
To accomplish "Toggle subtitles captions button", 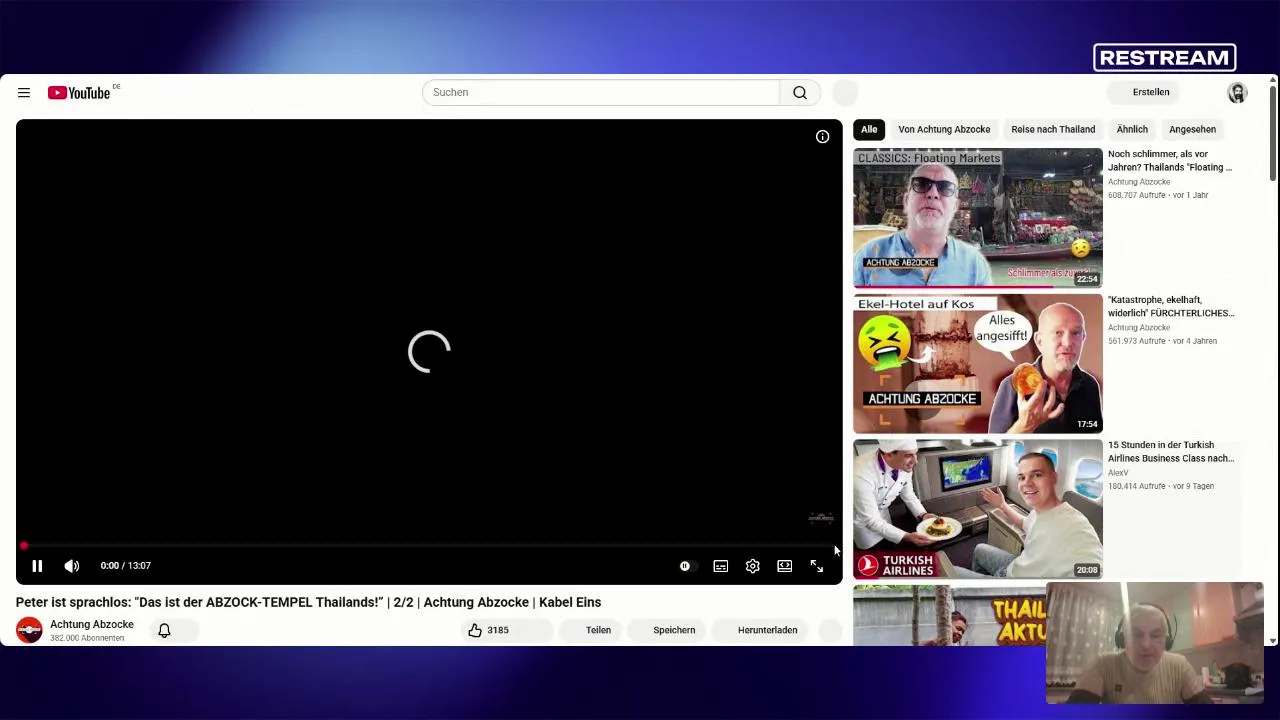I will pos(720,567).
